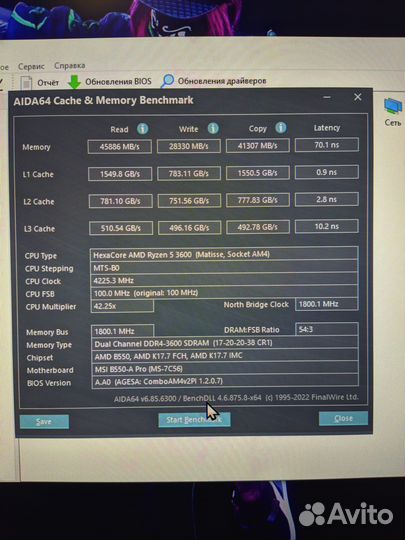405x540 pixels.
Task: Click the BIOS Version A.A0 field
Action: [225, 381]
